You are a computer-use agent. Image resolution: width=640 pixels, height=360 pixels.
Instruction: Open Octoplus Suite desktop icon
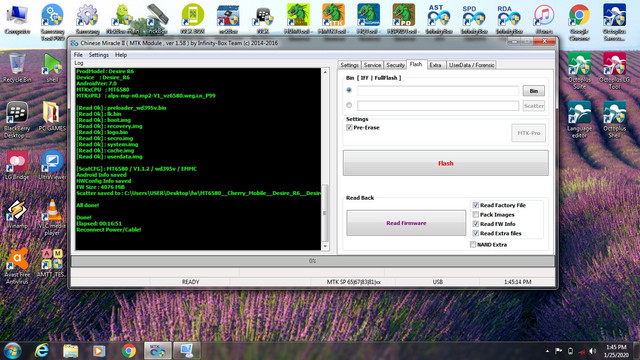[x=579, y=70]
